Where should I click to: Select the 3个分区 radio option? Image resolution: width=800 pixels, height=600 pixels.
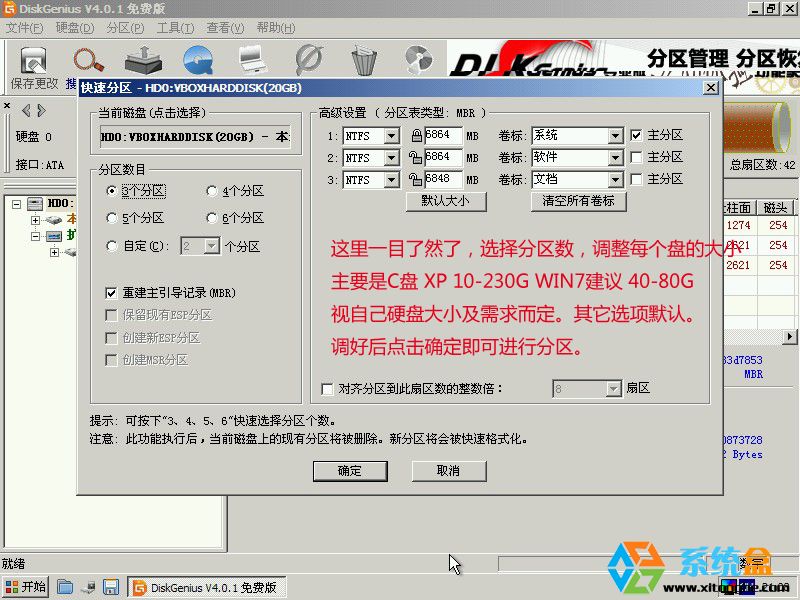[x=111, y=191]
